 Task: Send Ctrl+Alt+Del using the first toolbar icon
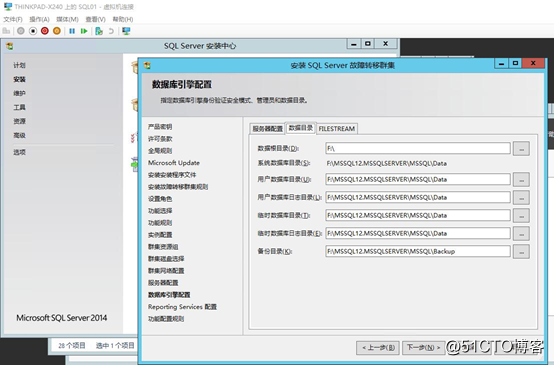pyautogui.click(x=6, y=31)
